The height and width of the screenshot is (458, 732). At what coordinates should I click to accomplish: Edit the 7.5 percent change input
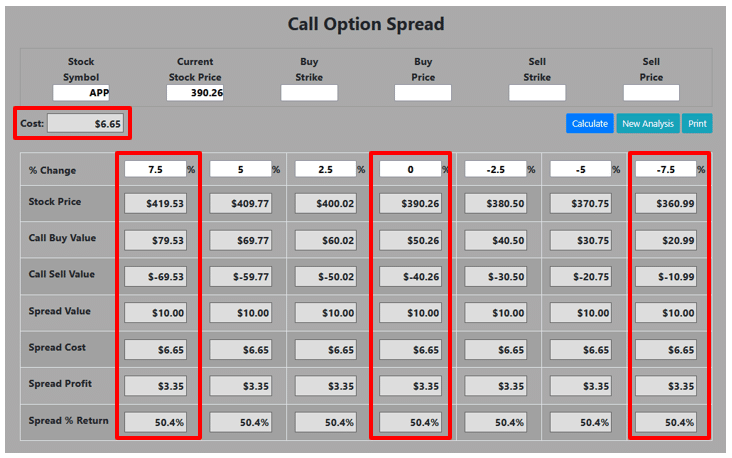tap(155, 170)
